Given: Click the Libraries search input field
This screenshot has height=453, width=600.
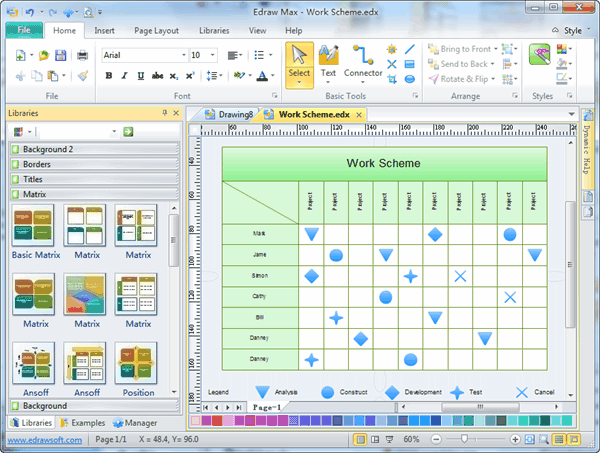Looking at the screenshot, I should pos(75,132).
